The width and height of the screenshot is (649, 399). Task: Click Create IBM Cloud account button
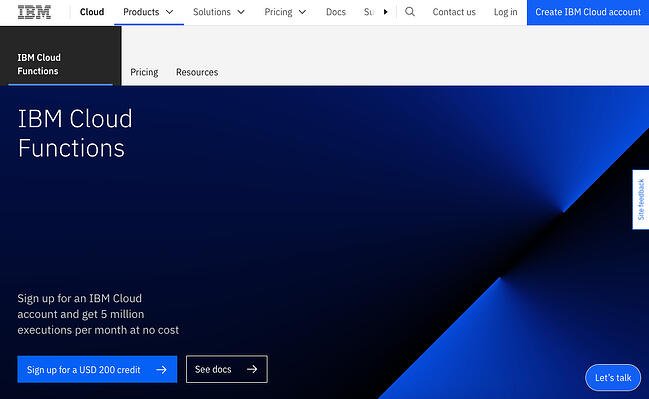588,12
